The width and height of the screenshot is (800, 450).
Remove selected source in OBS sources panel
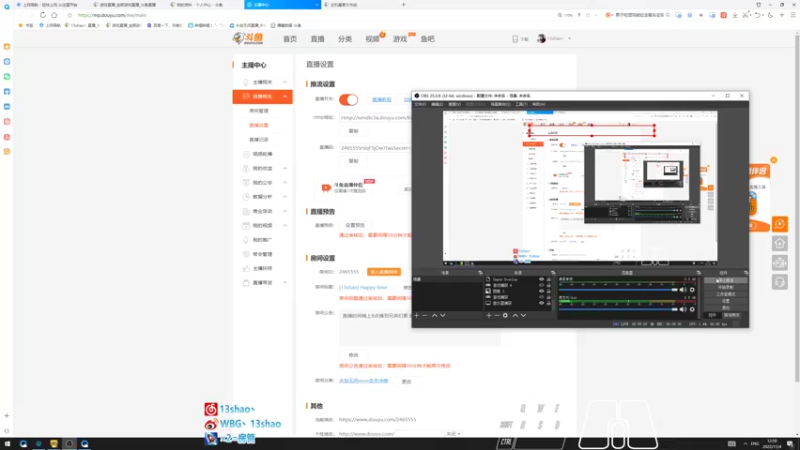[x=496, y=315]
